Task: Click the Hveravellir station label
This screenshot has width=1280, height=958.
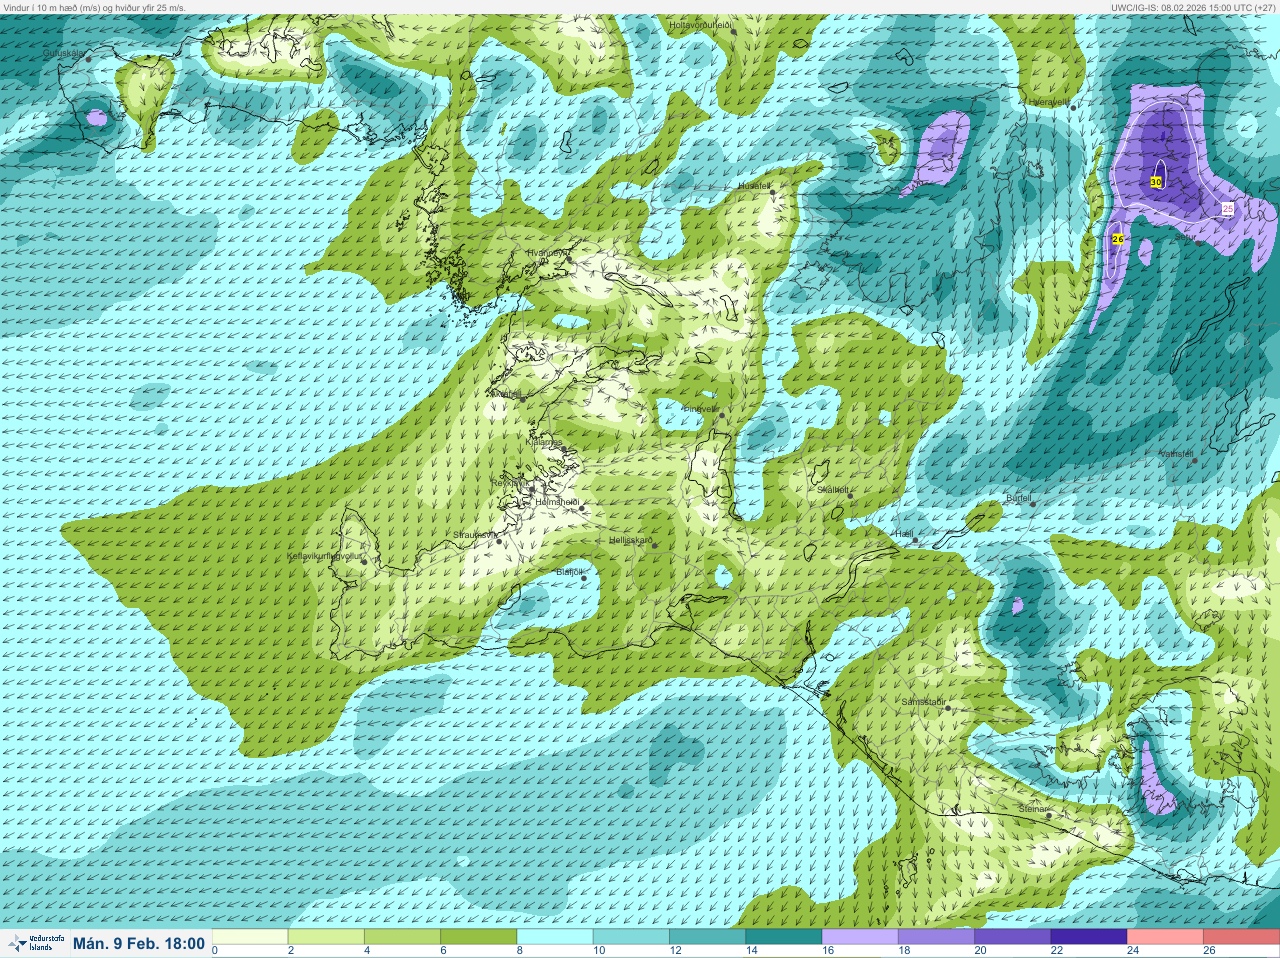Action: (x=1049, y=102)
